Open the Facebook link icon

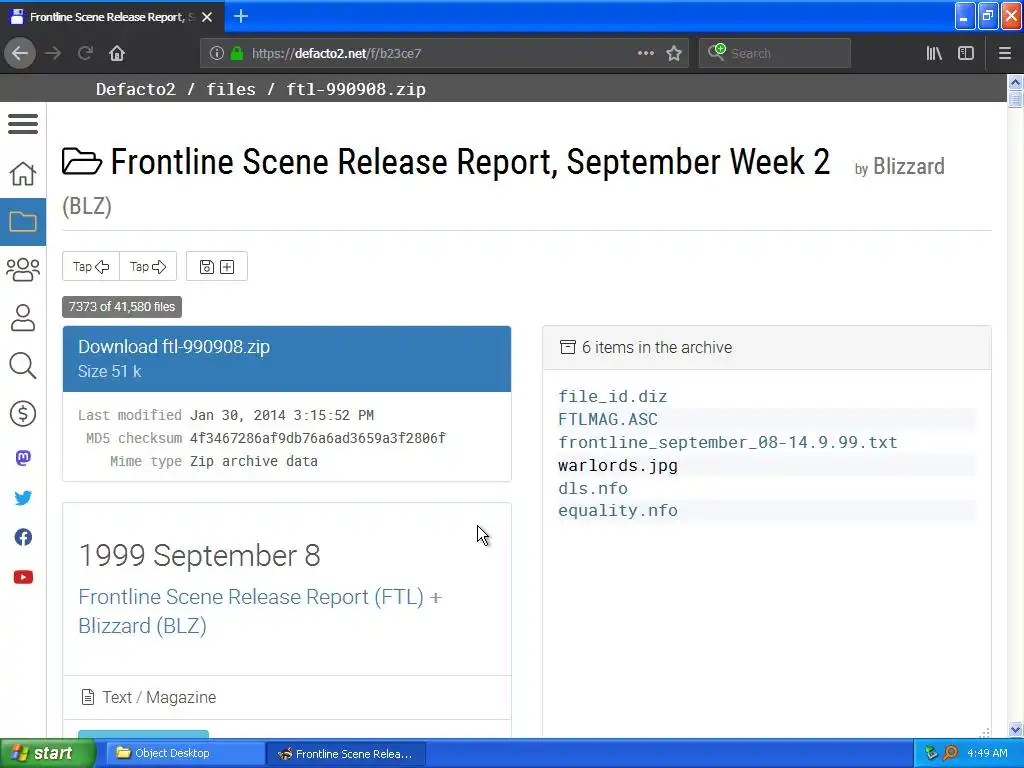click(x=23, y=537)
